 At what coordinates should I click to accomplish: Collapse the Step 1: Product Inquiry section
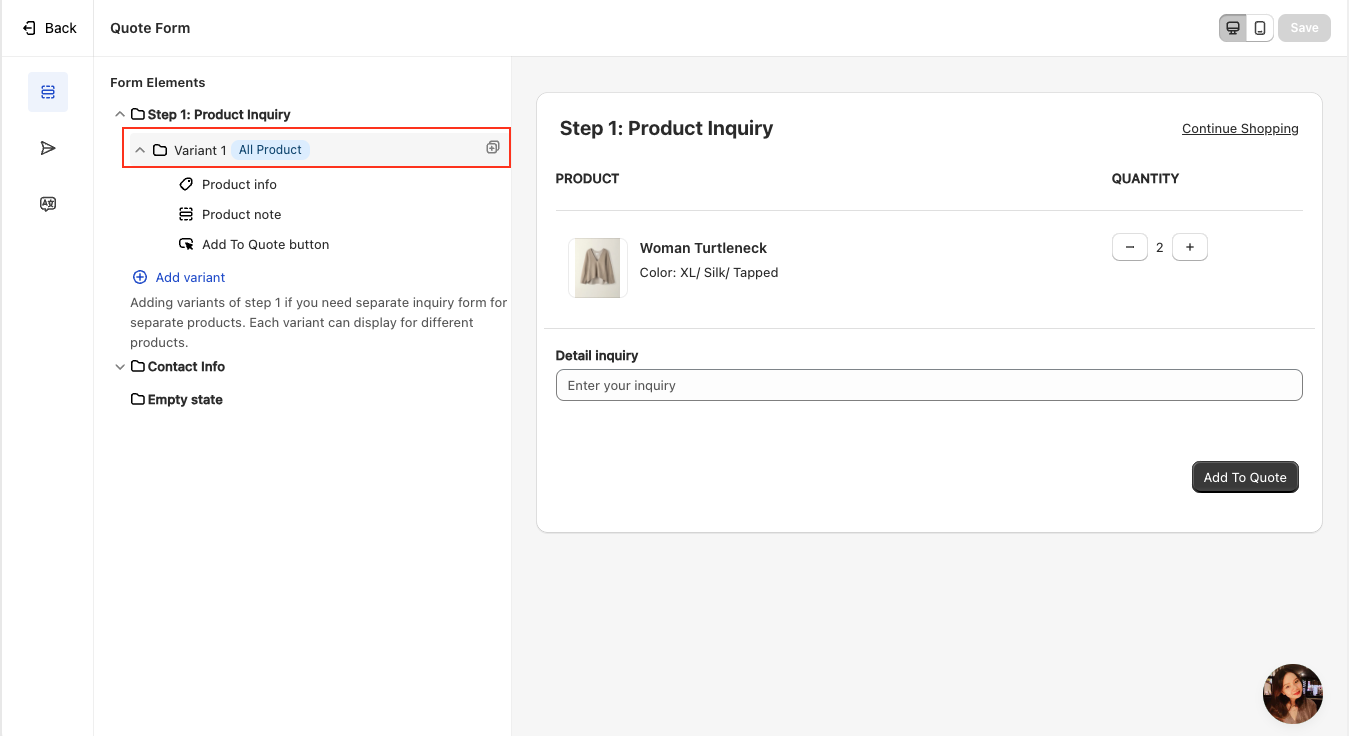tap(120, 115)
